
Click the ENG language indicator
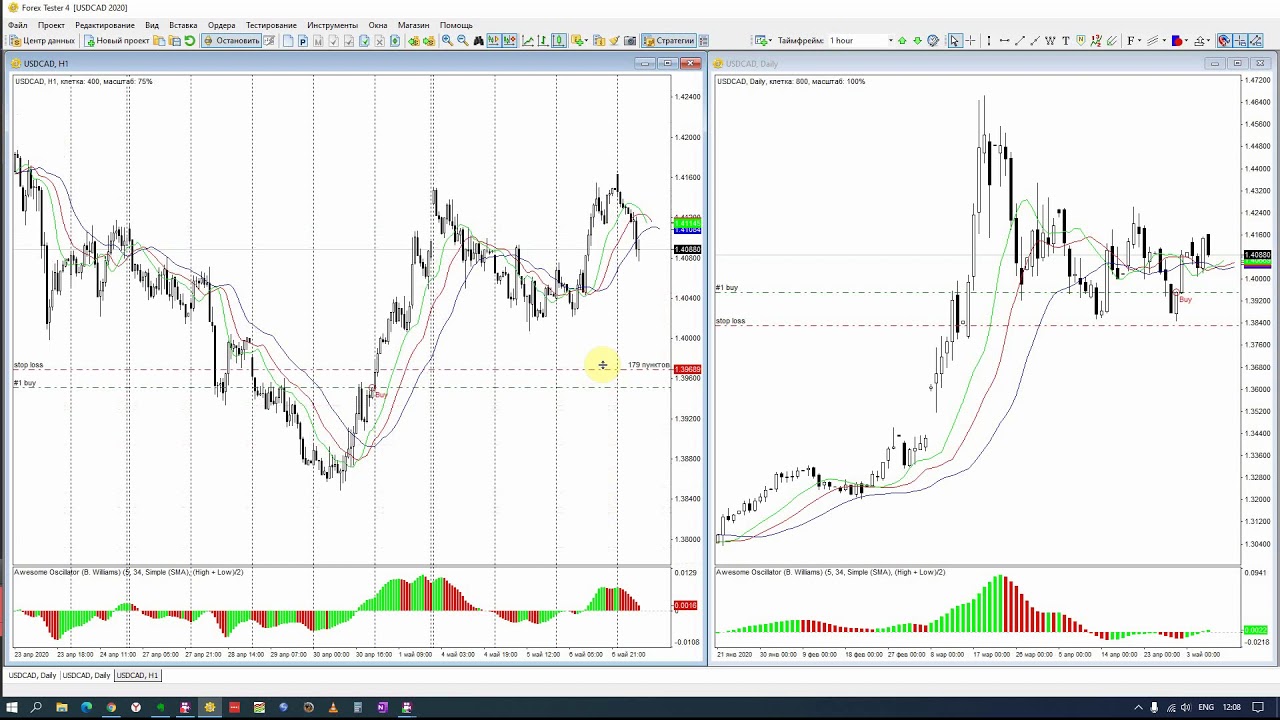1206,708
